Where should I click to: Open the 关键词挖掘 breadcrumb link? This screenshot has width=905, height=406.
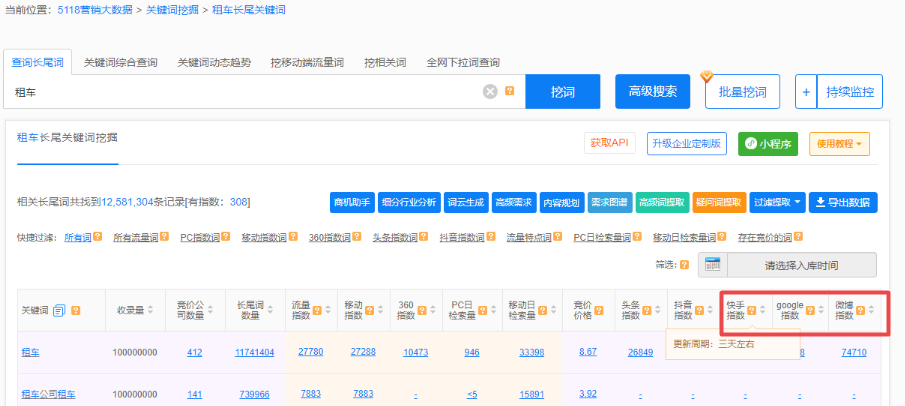click(x=173, y=10)
